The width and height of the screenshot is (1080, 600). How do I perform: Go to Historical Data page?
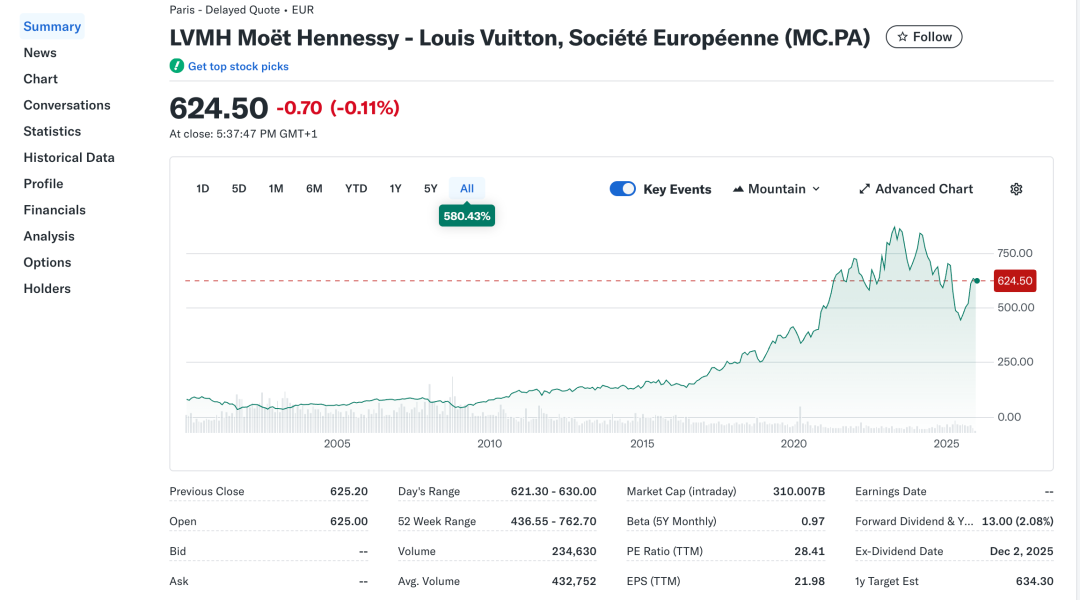tap(69, 157)
